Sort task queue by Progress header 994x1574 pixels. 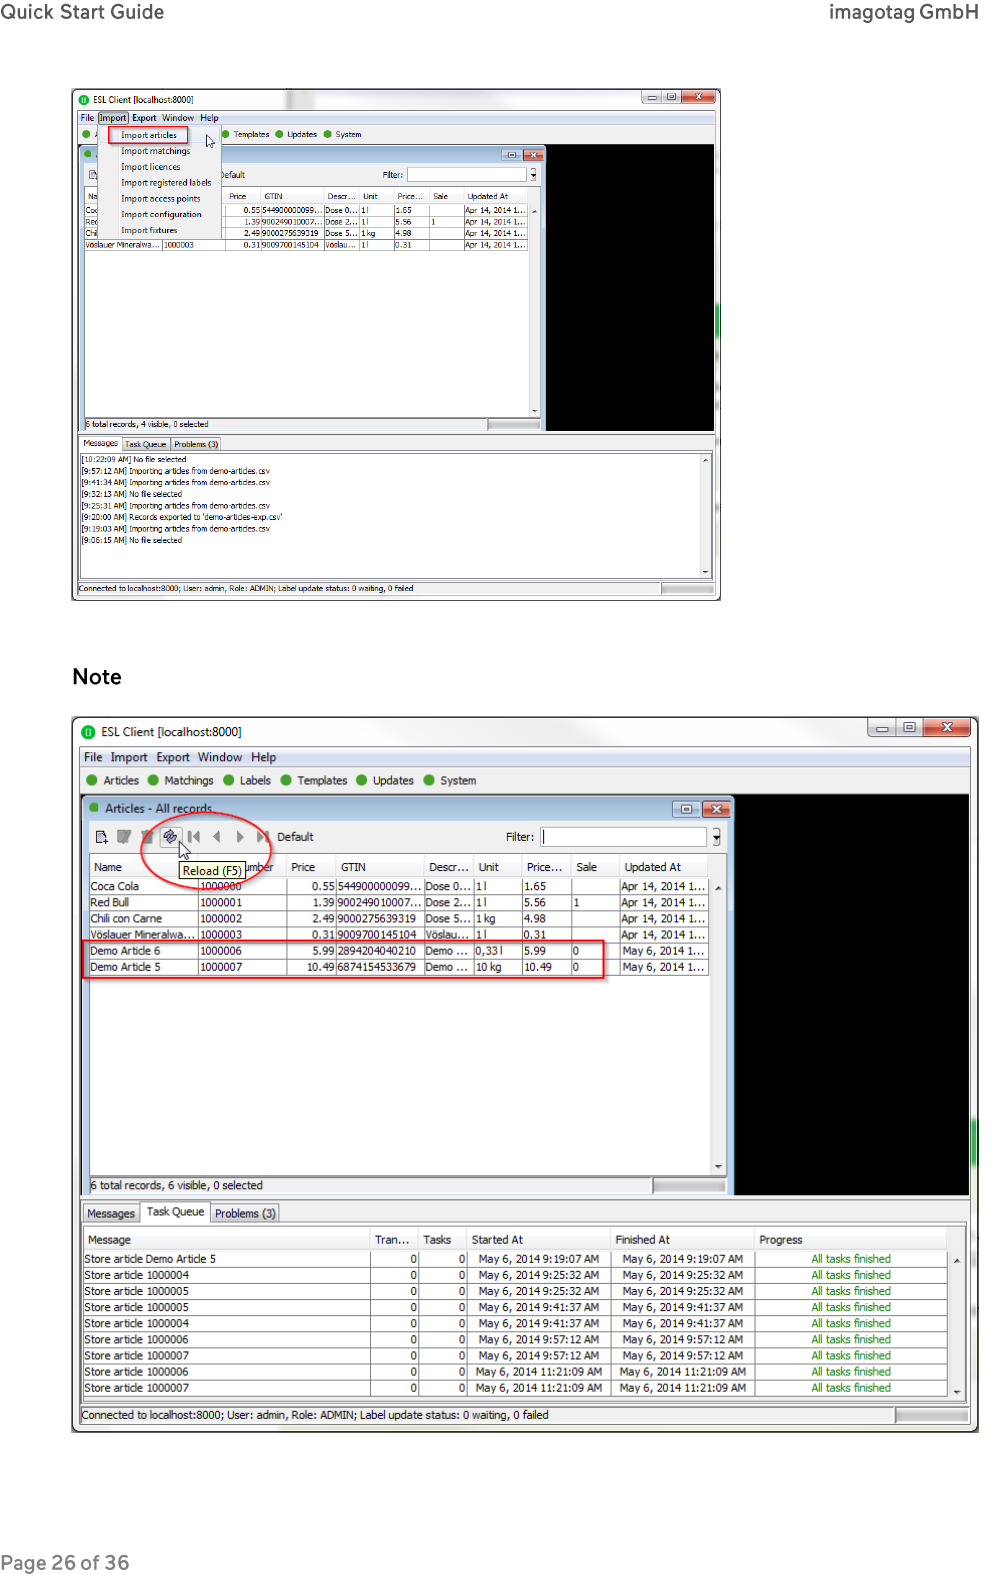[x=851, y=1239]
